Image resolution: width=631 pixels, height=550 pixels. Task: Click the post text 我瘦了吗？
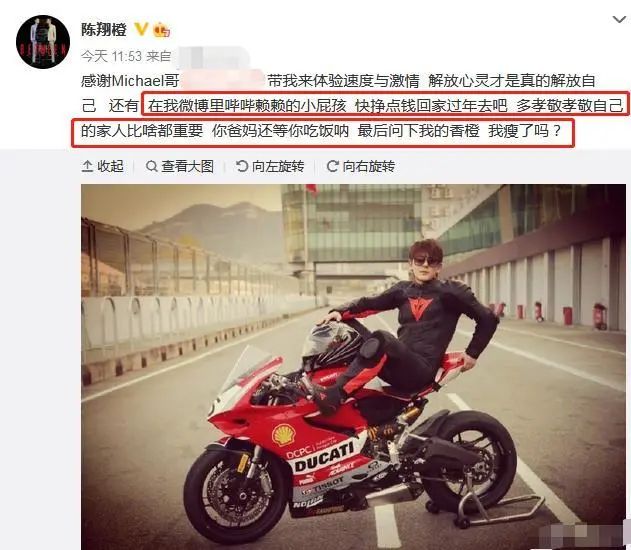(x=524, y=131)
